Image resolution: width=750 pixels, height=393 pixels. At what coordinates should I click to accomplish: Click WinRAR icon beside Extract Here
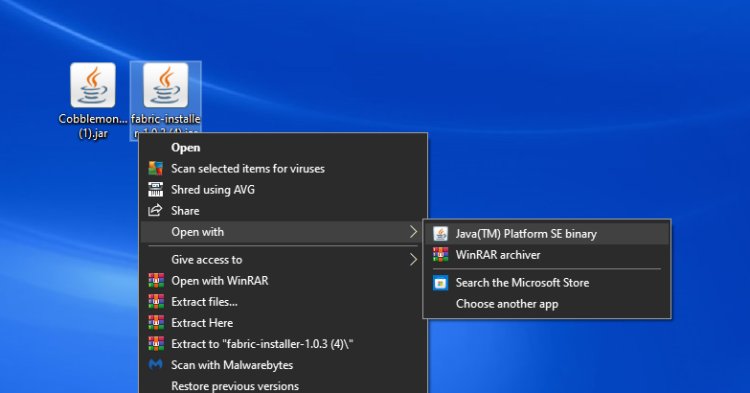(x=156, y=323)
